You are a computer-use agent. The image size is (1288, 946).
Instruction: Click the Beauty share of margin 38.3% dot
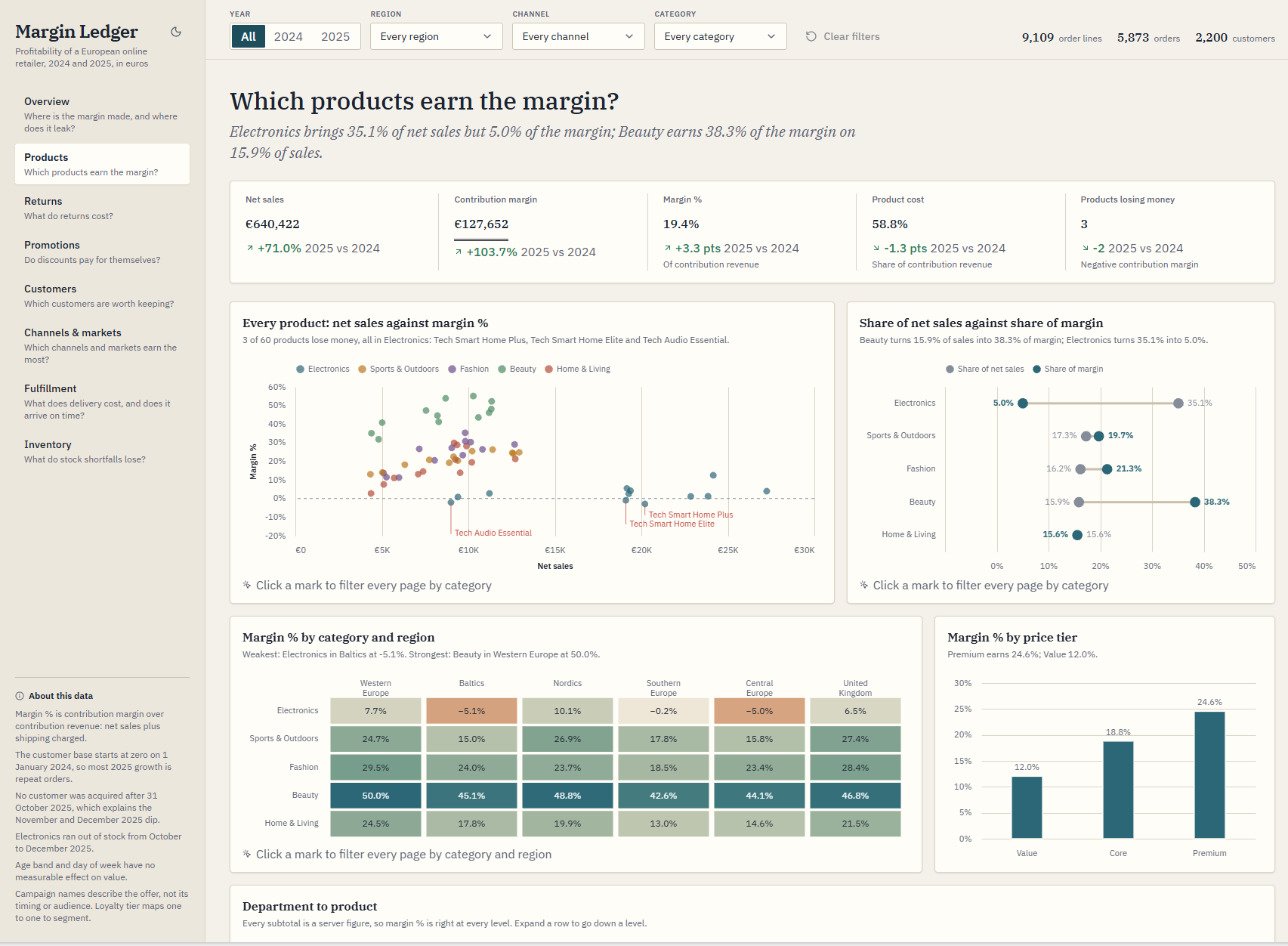tap(1195, 502)
